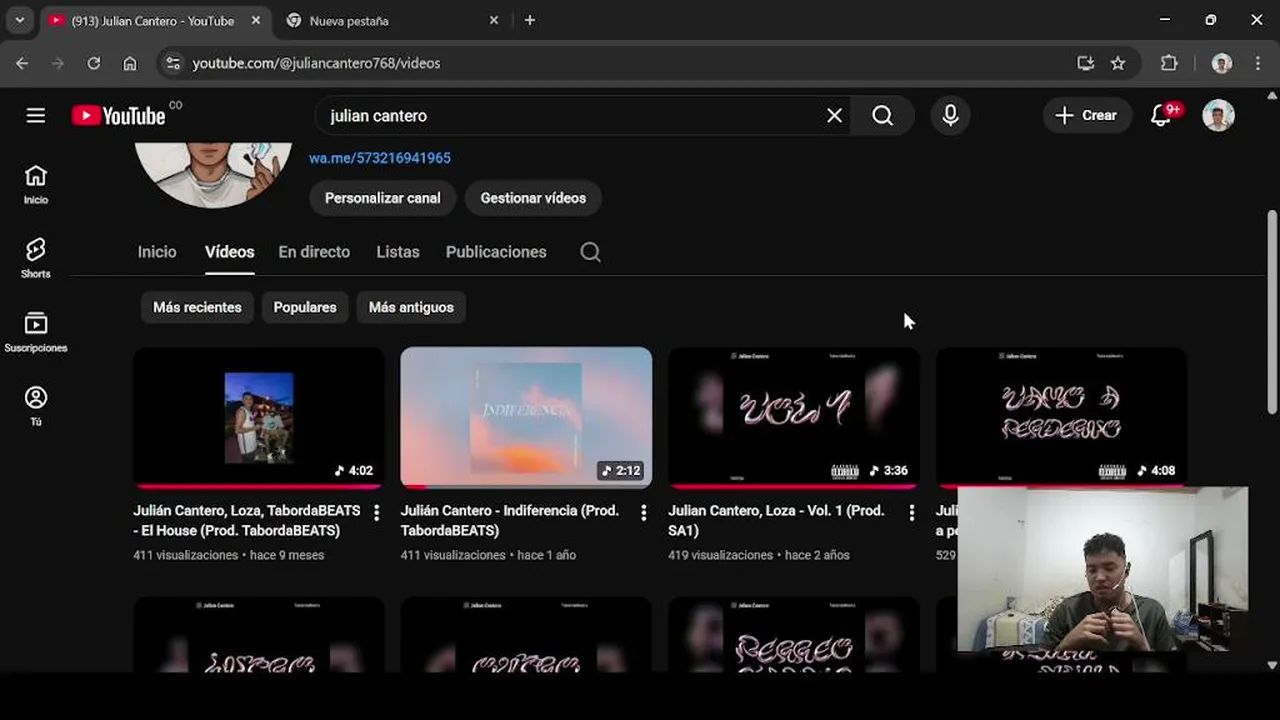Open the El House video title
Viewport: 1280px width, 720px height.
(x=247, y=520)
